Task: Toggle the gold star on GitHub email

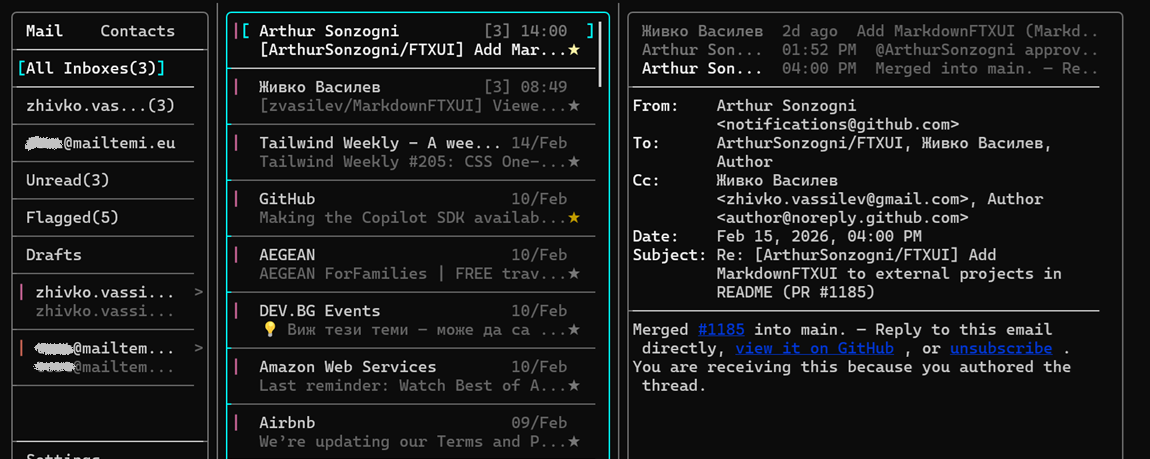Action: coord(574,218)
